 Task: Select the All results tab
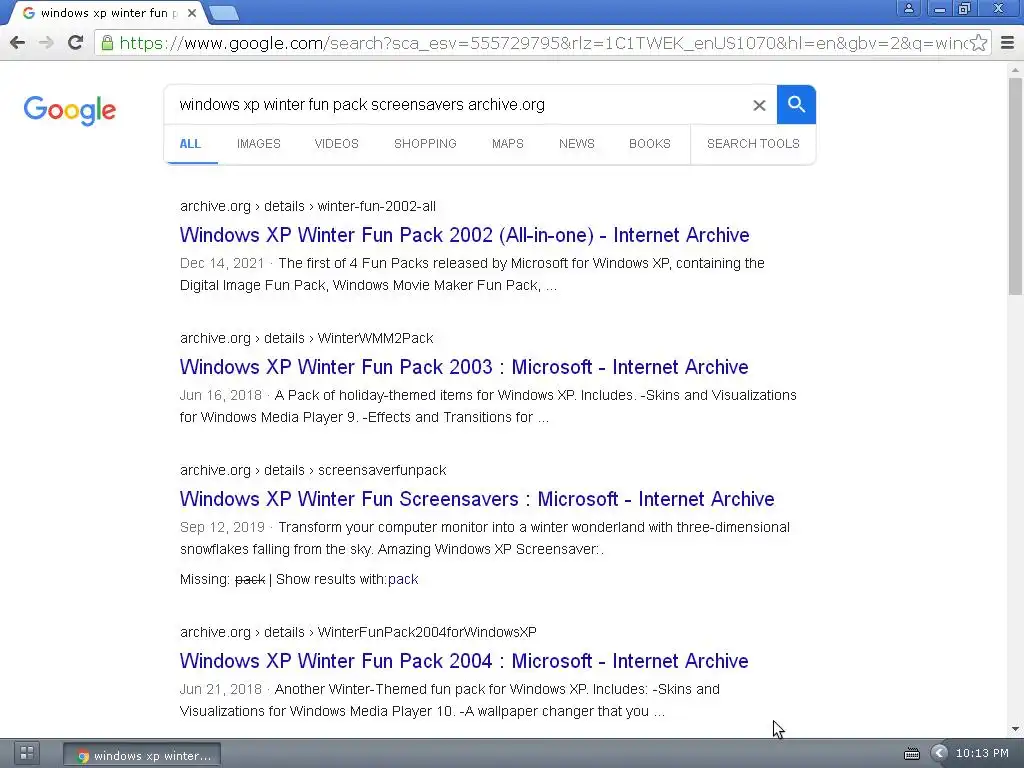point(190,144)
